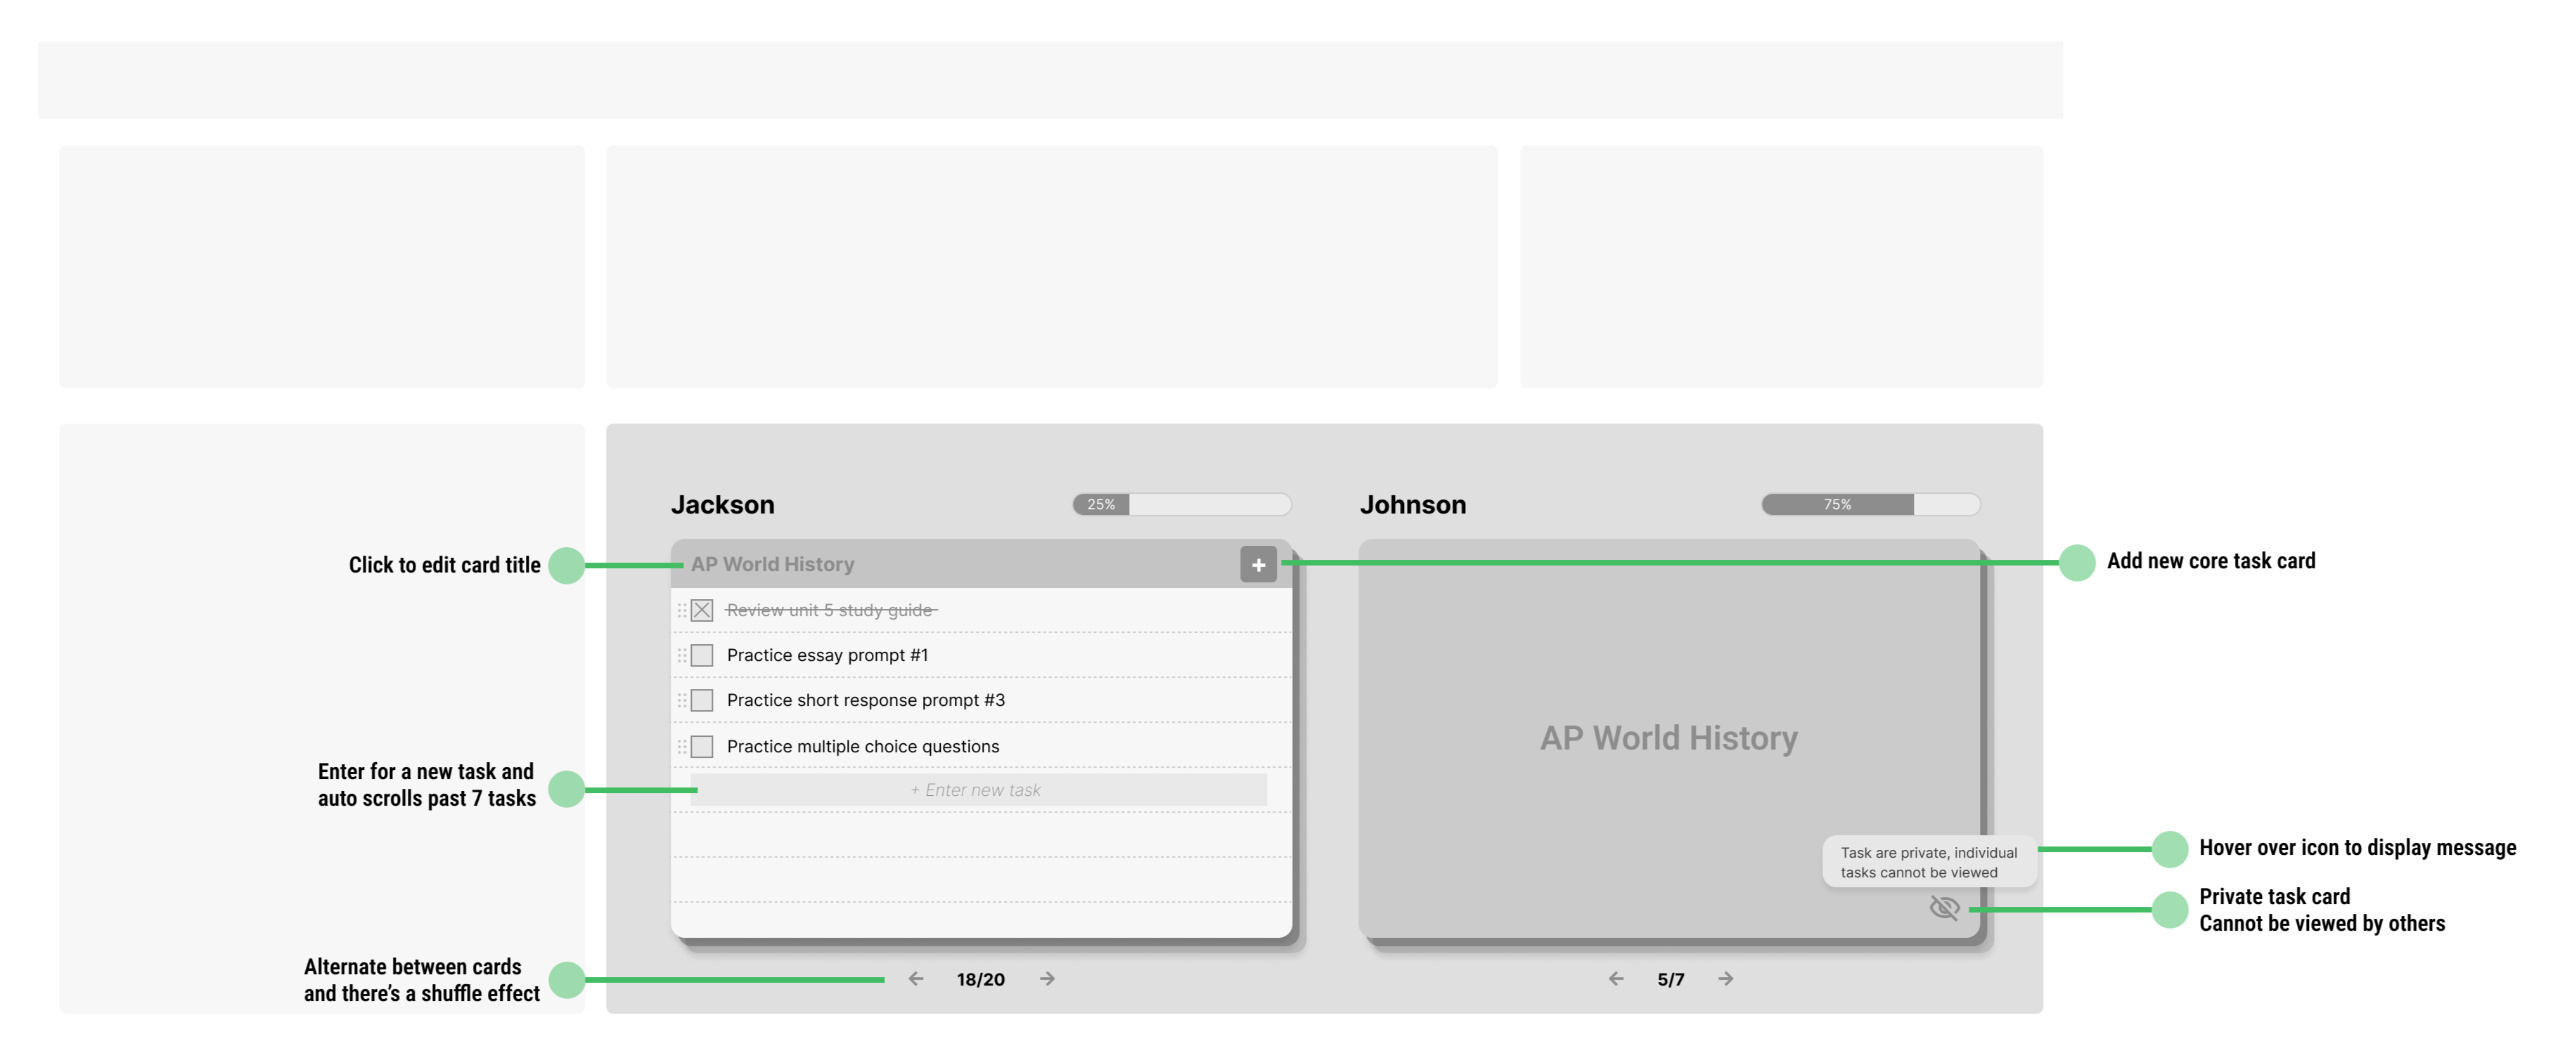
Task: Check Practice short response prompt #3 checkbox
Action: [702, 701]
